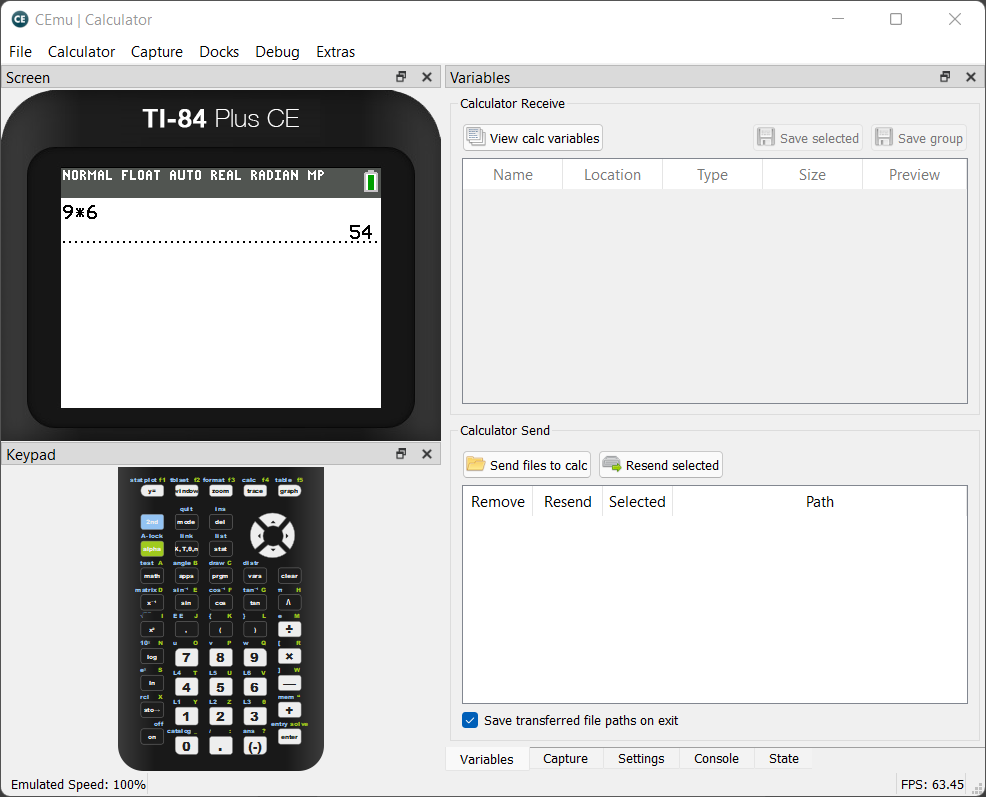Screen dimensions: 986x797
Task: Tap the window key on the keypad
Action: (x=186, y=491)
